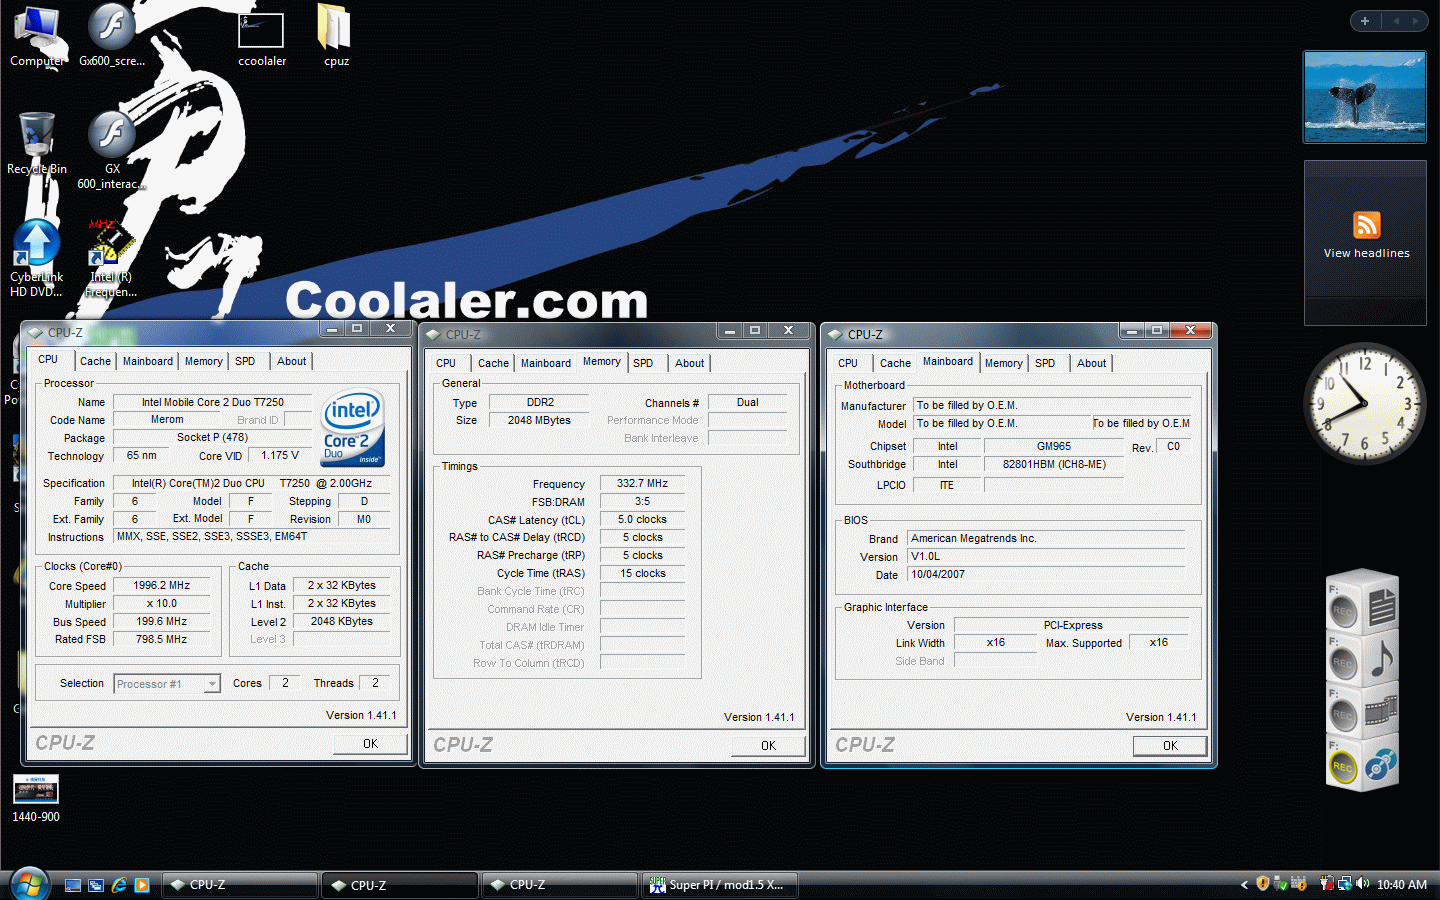Click the orange RSS feed icon

coord(1367,225)
